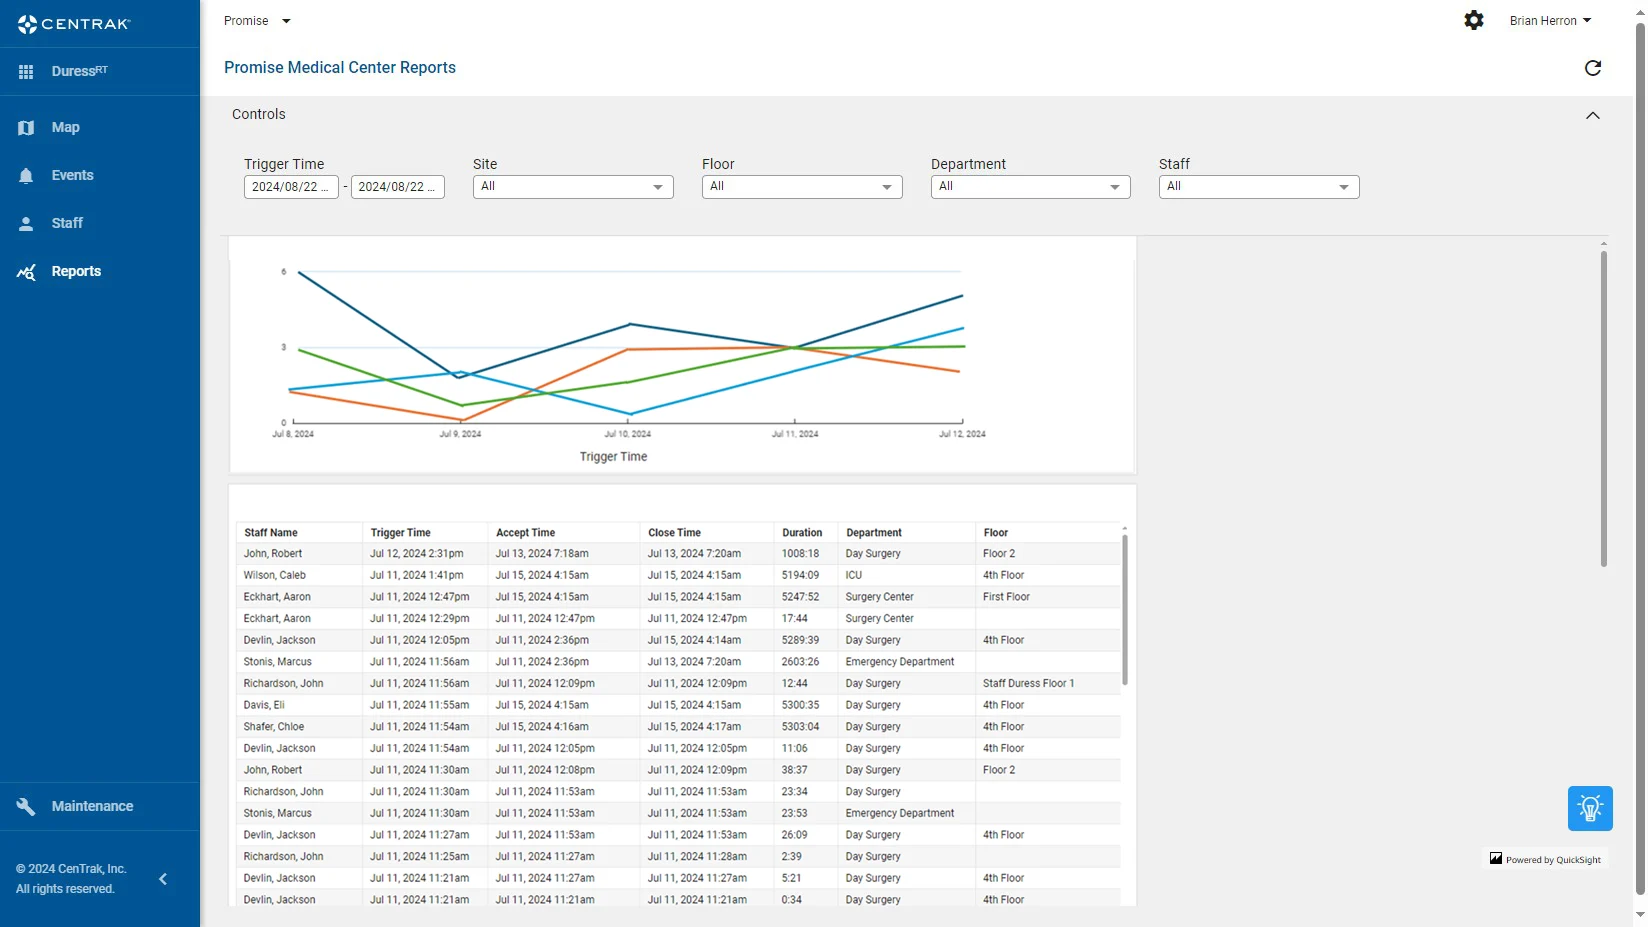Click the Duration column header
This screenshot has width=1648, height=927.
click(802, 533)
